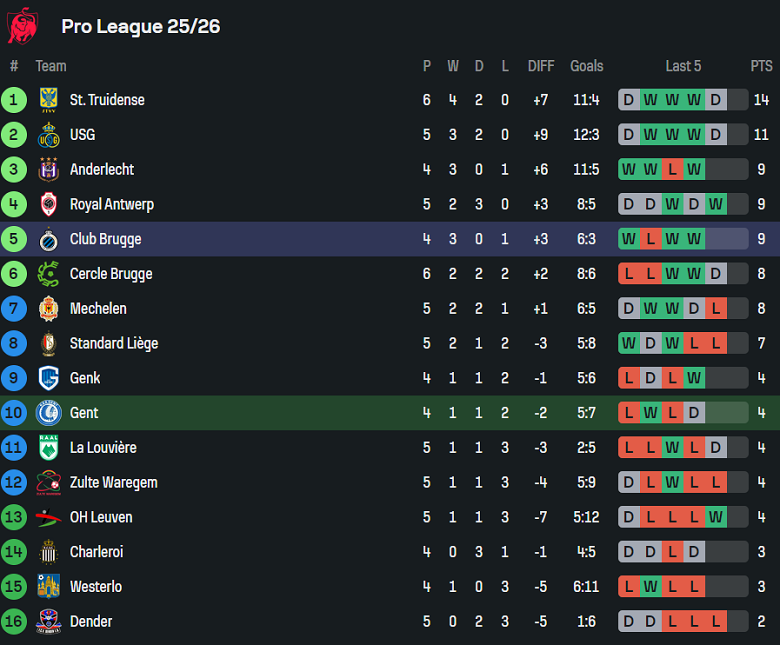Click the loss result in Anderlecht's form
Image resolution: width=780 pixels, height=645 pixels.
[x=672, y=170]
